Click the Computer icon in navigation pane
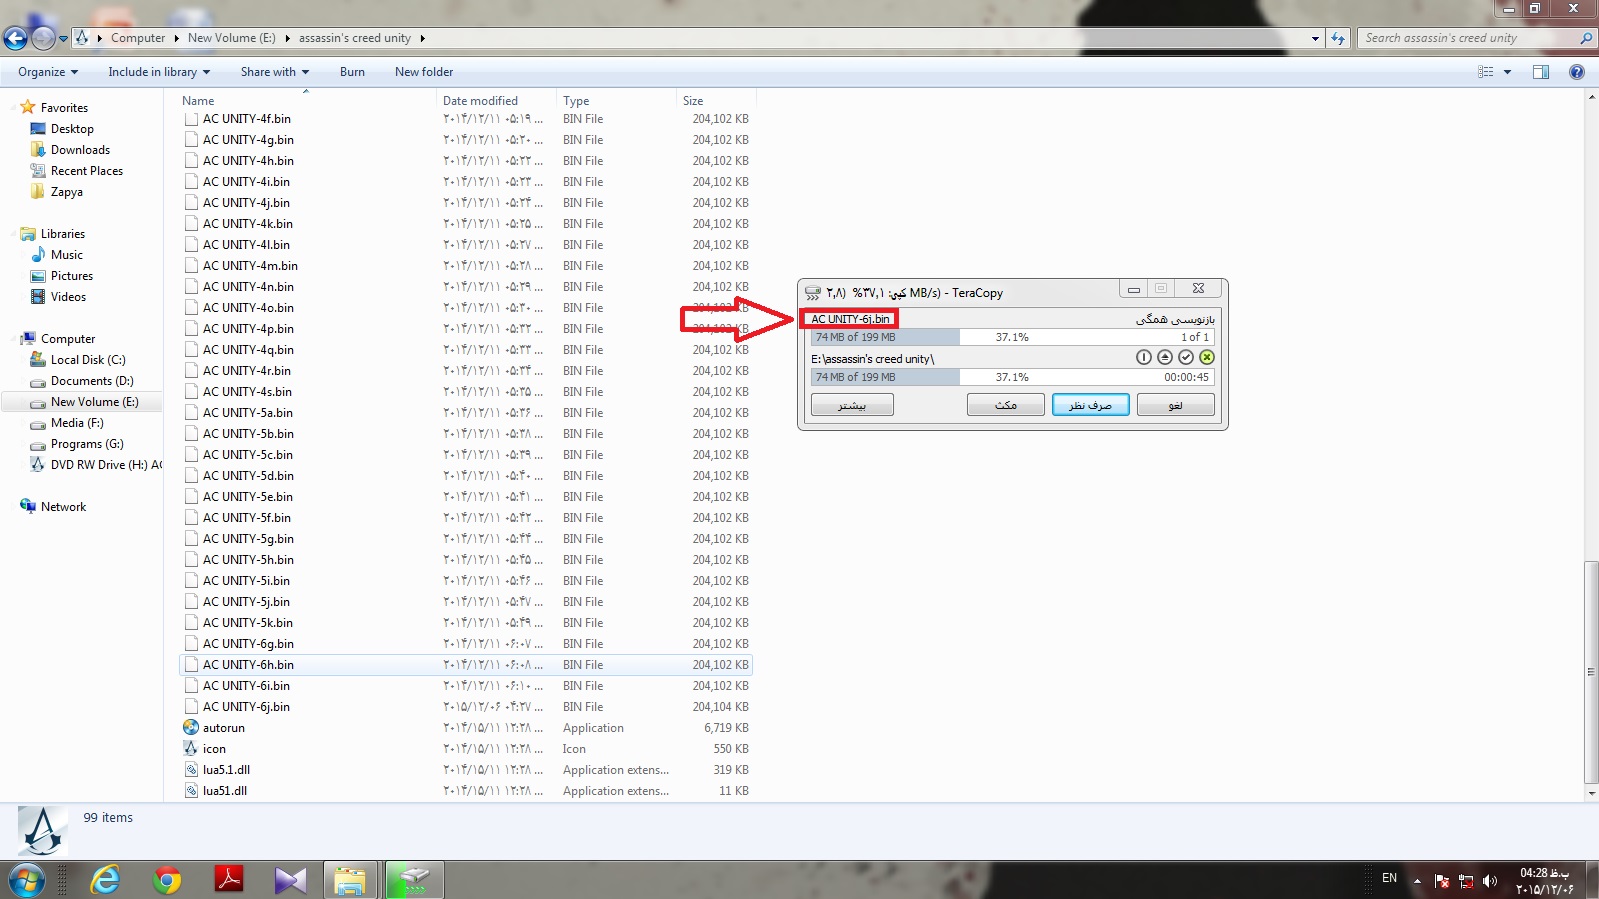The width and height of the screenshot is (1599, 899). [28, 339]
